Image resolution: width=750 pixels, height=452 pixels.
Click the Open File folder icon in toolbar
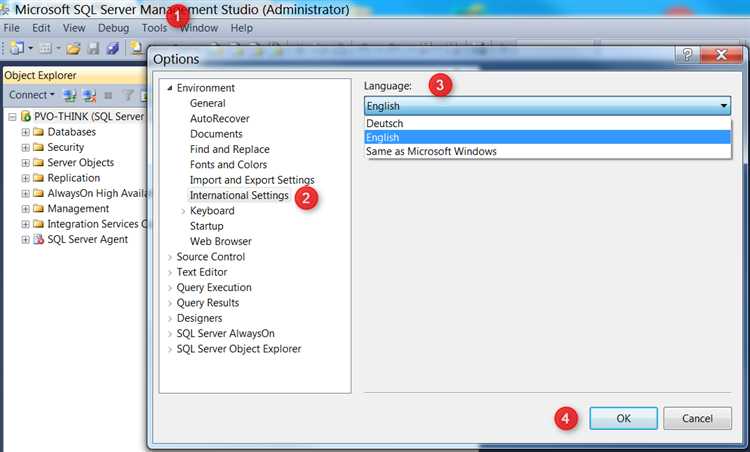[x=74, y=48]
